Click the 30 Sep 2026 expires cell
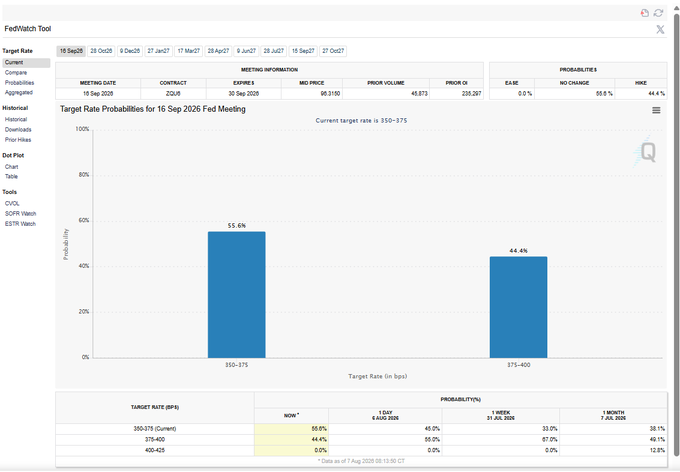 (x=244, y=94)
